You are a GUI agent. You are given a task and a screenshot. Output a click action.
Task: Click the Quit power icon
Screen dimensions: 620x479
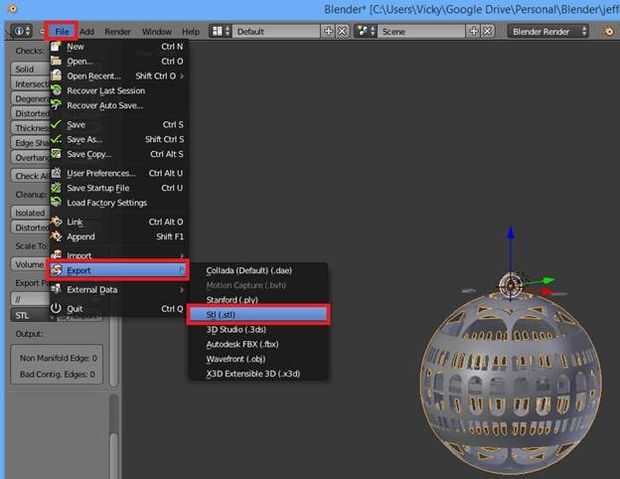[x=56, y=308]
